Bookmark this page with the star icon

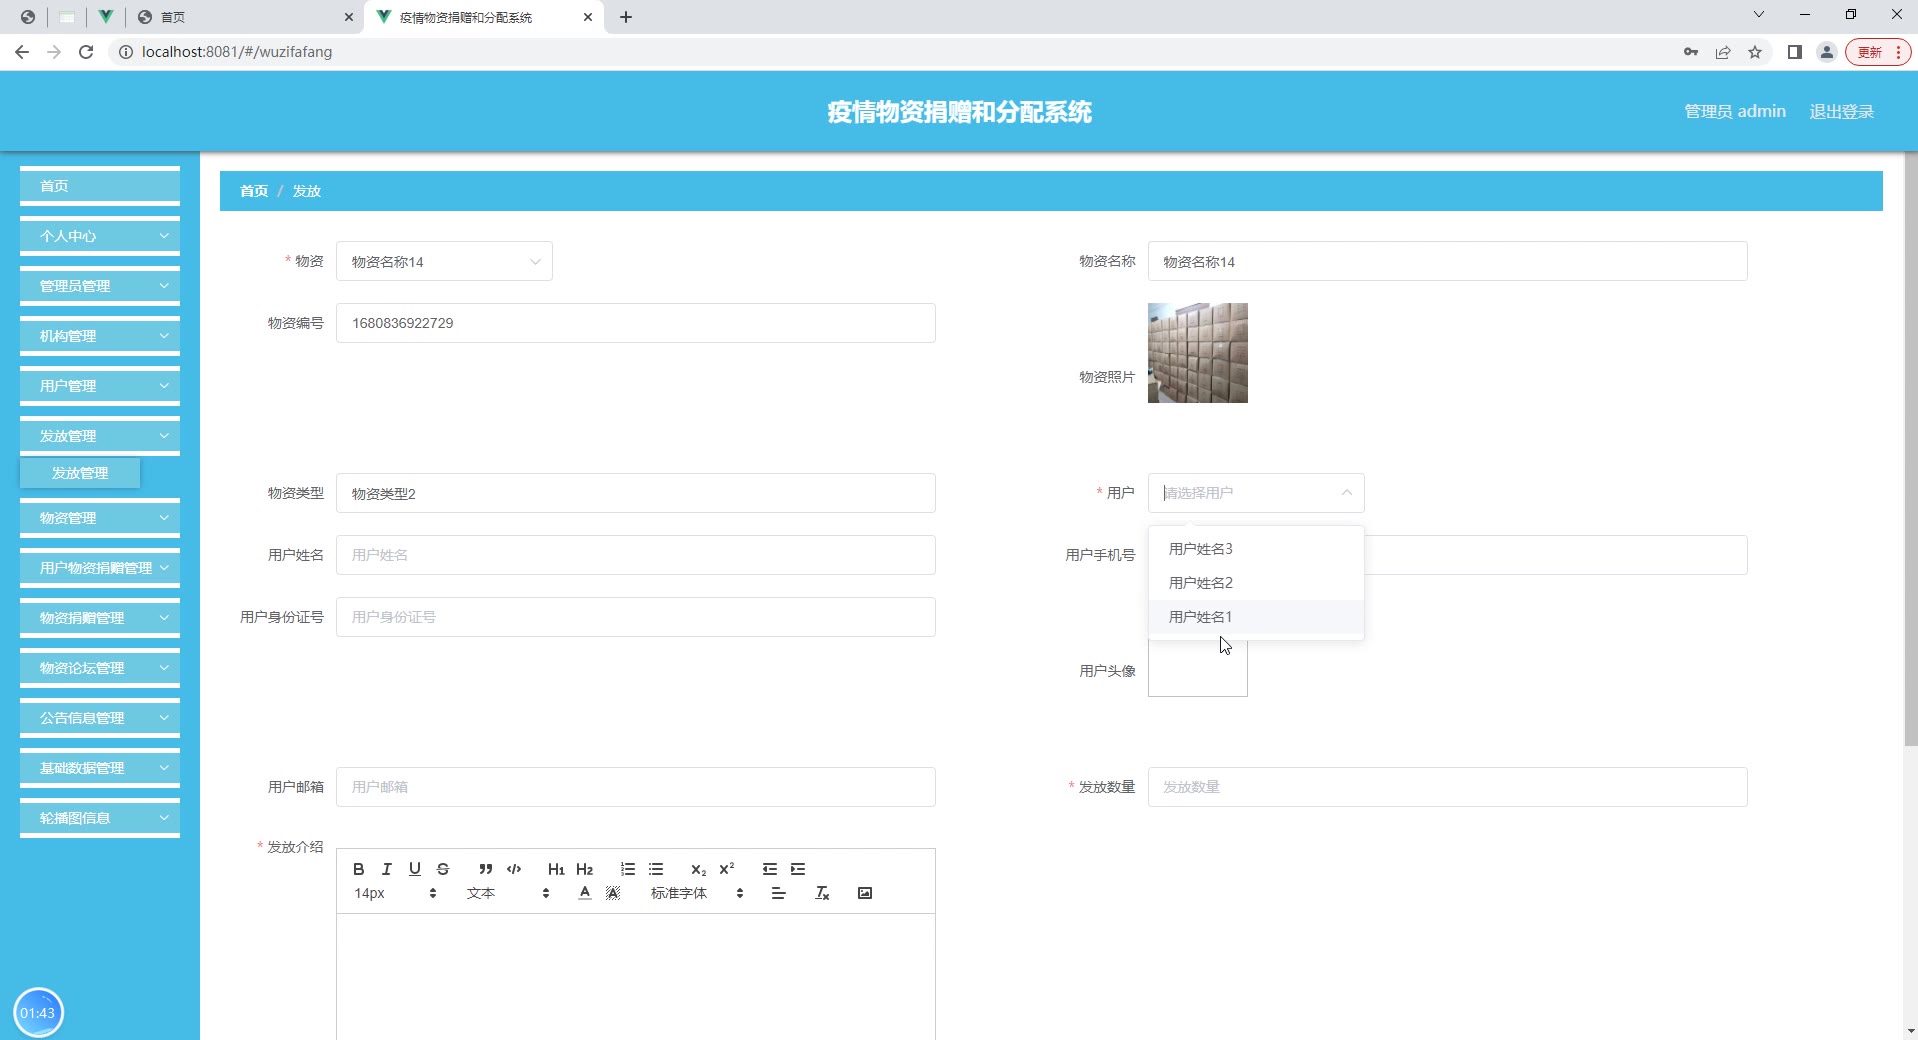pyautogui.click(x=1755, y=52)
